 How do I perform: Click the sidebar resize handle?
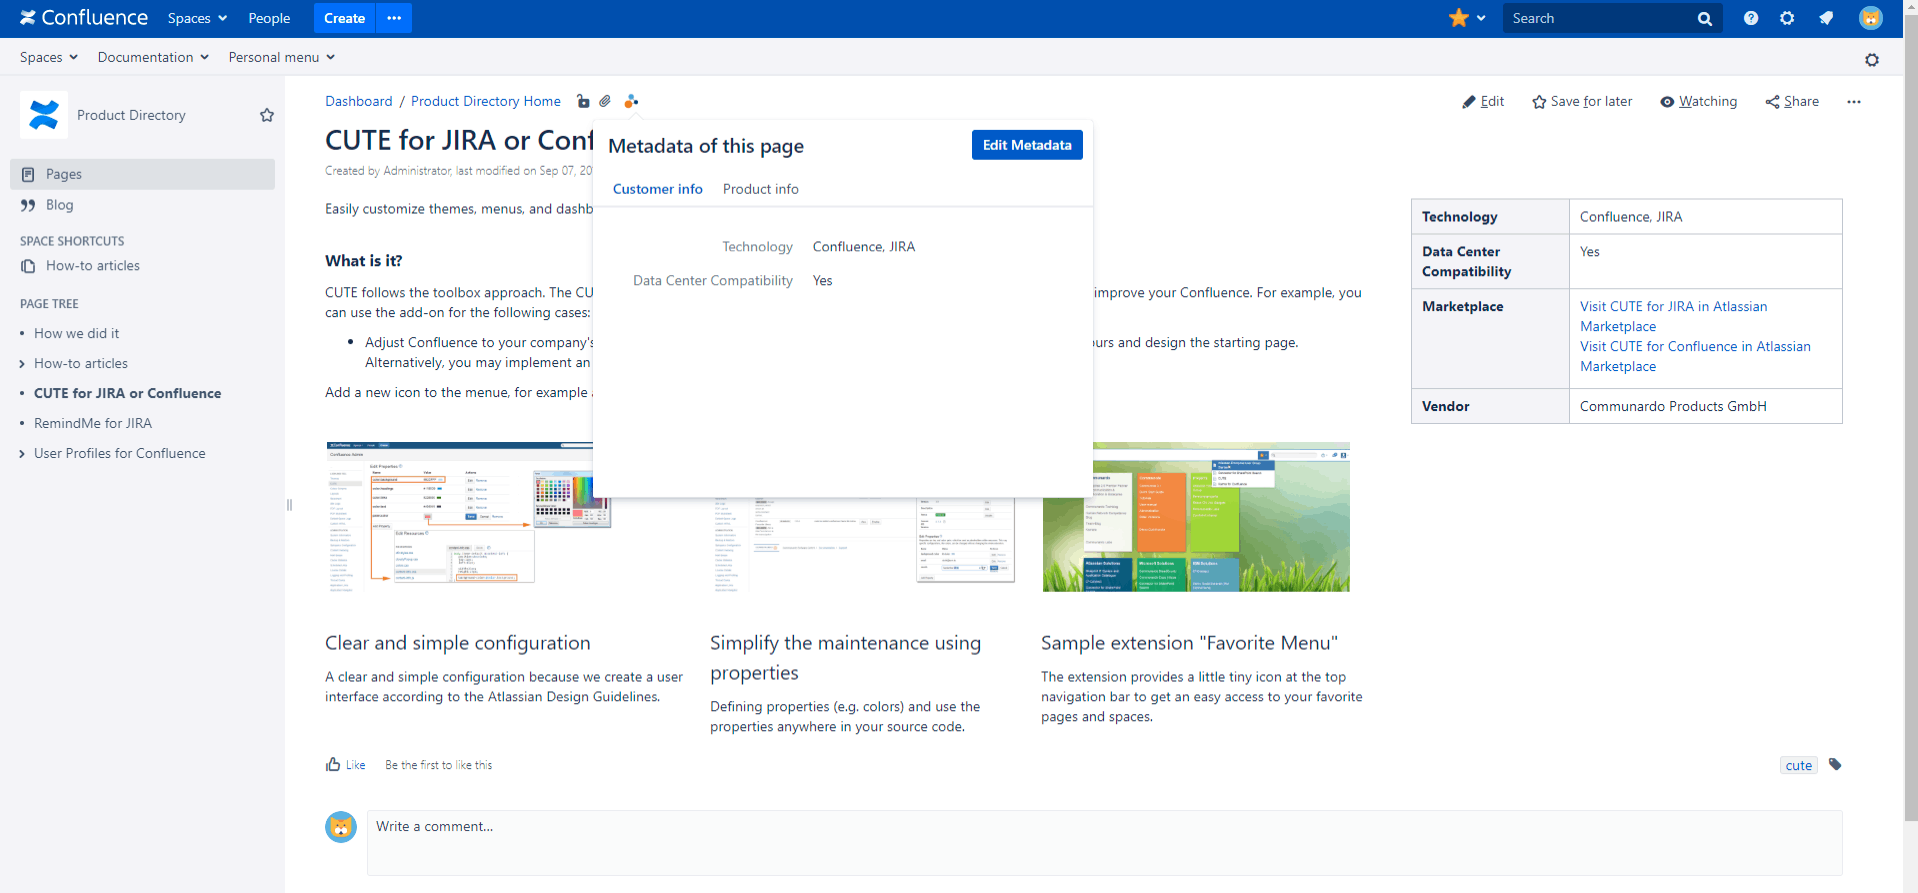(289, 505)
